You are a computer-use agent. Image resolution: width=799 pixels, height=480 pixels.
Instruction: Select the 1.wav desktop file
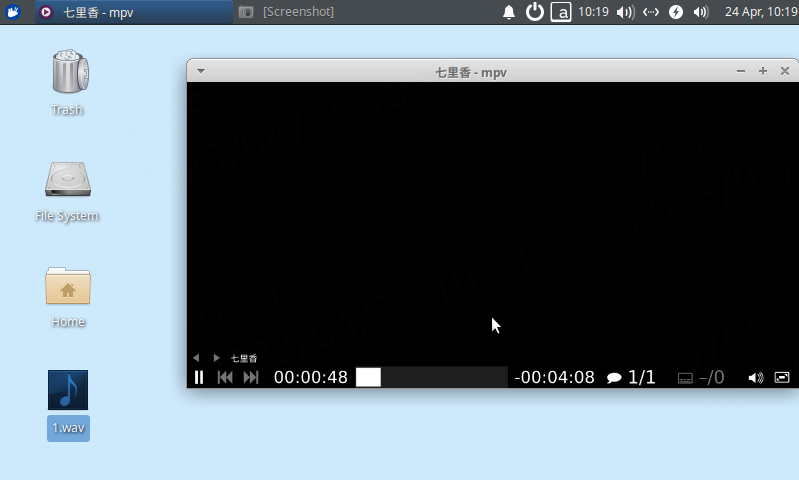tap(68, 404)
